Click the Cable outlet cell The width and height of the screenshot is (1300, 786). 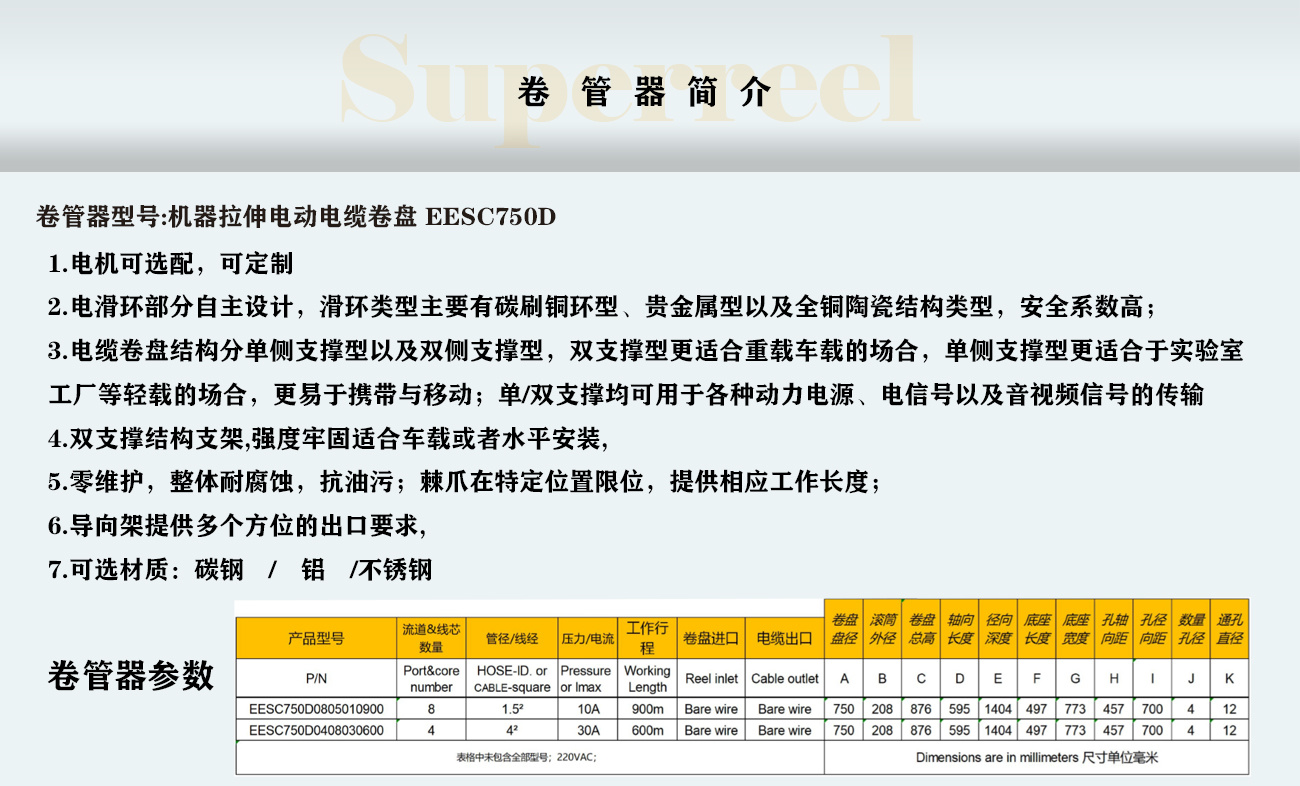[x=785, y=678]
